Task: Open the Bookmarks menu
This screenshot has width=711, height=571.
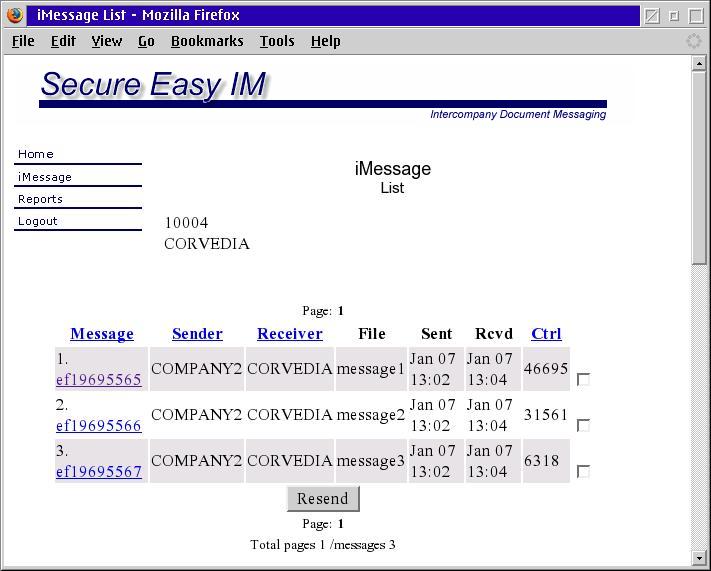Action: (207, 41)
